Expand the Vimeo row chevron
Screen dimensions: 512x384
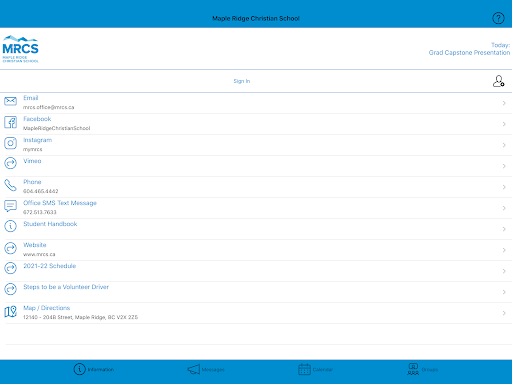click(x=504, y=166)
